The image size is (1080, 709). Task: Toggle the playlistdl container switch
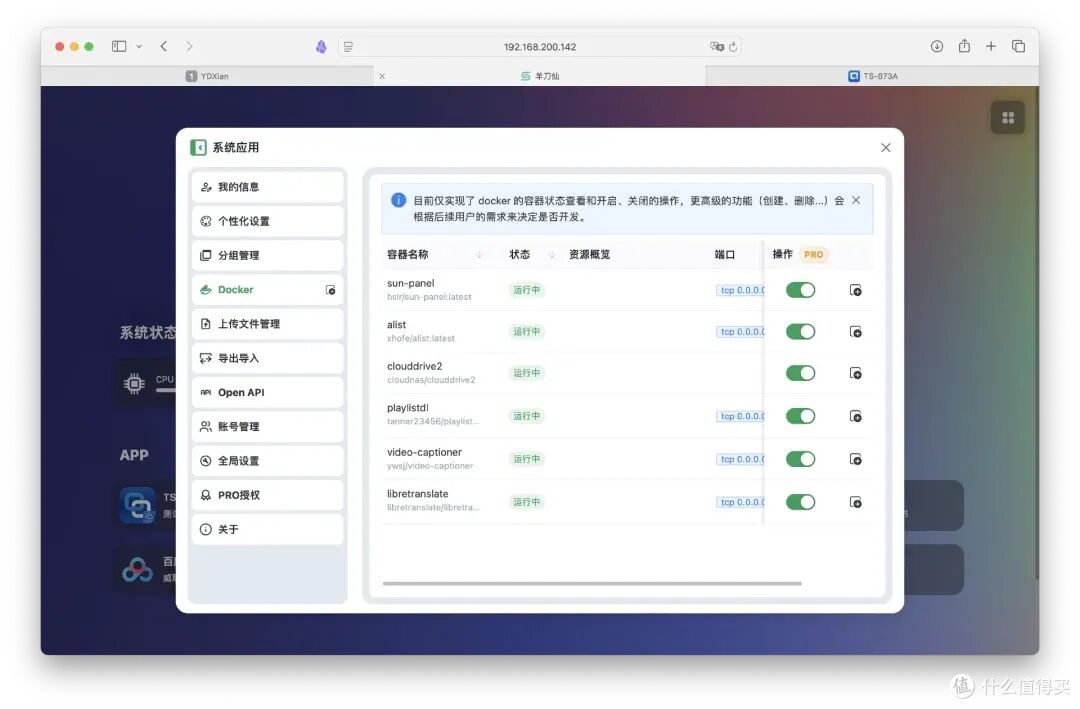800,416
